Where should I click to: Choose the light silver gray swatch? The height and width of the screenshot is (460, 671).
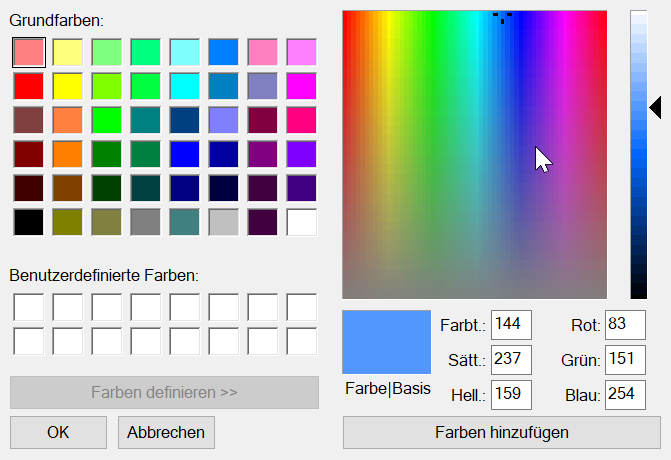(223, 222)
